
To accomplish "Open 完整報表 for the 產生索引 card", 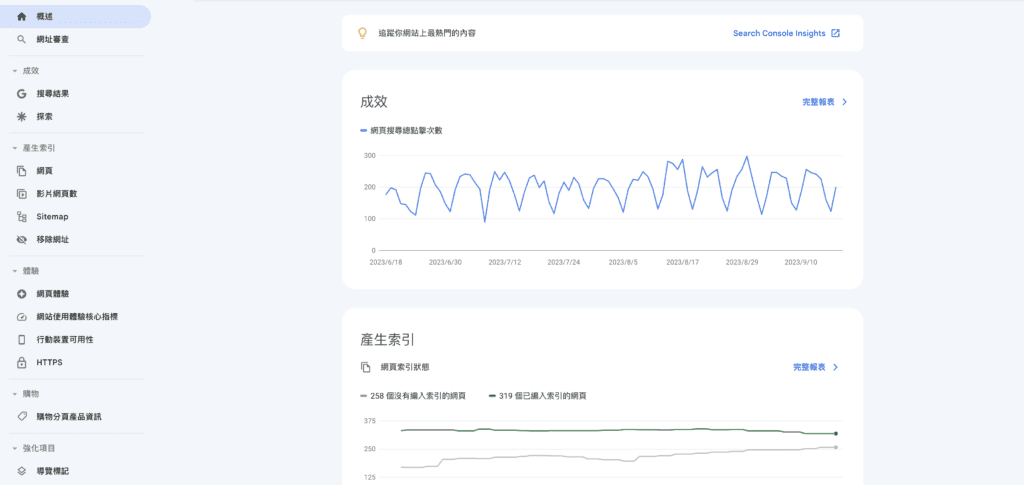I will [809, 368].
